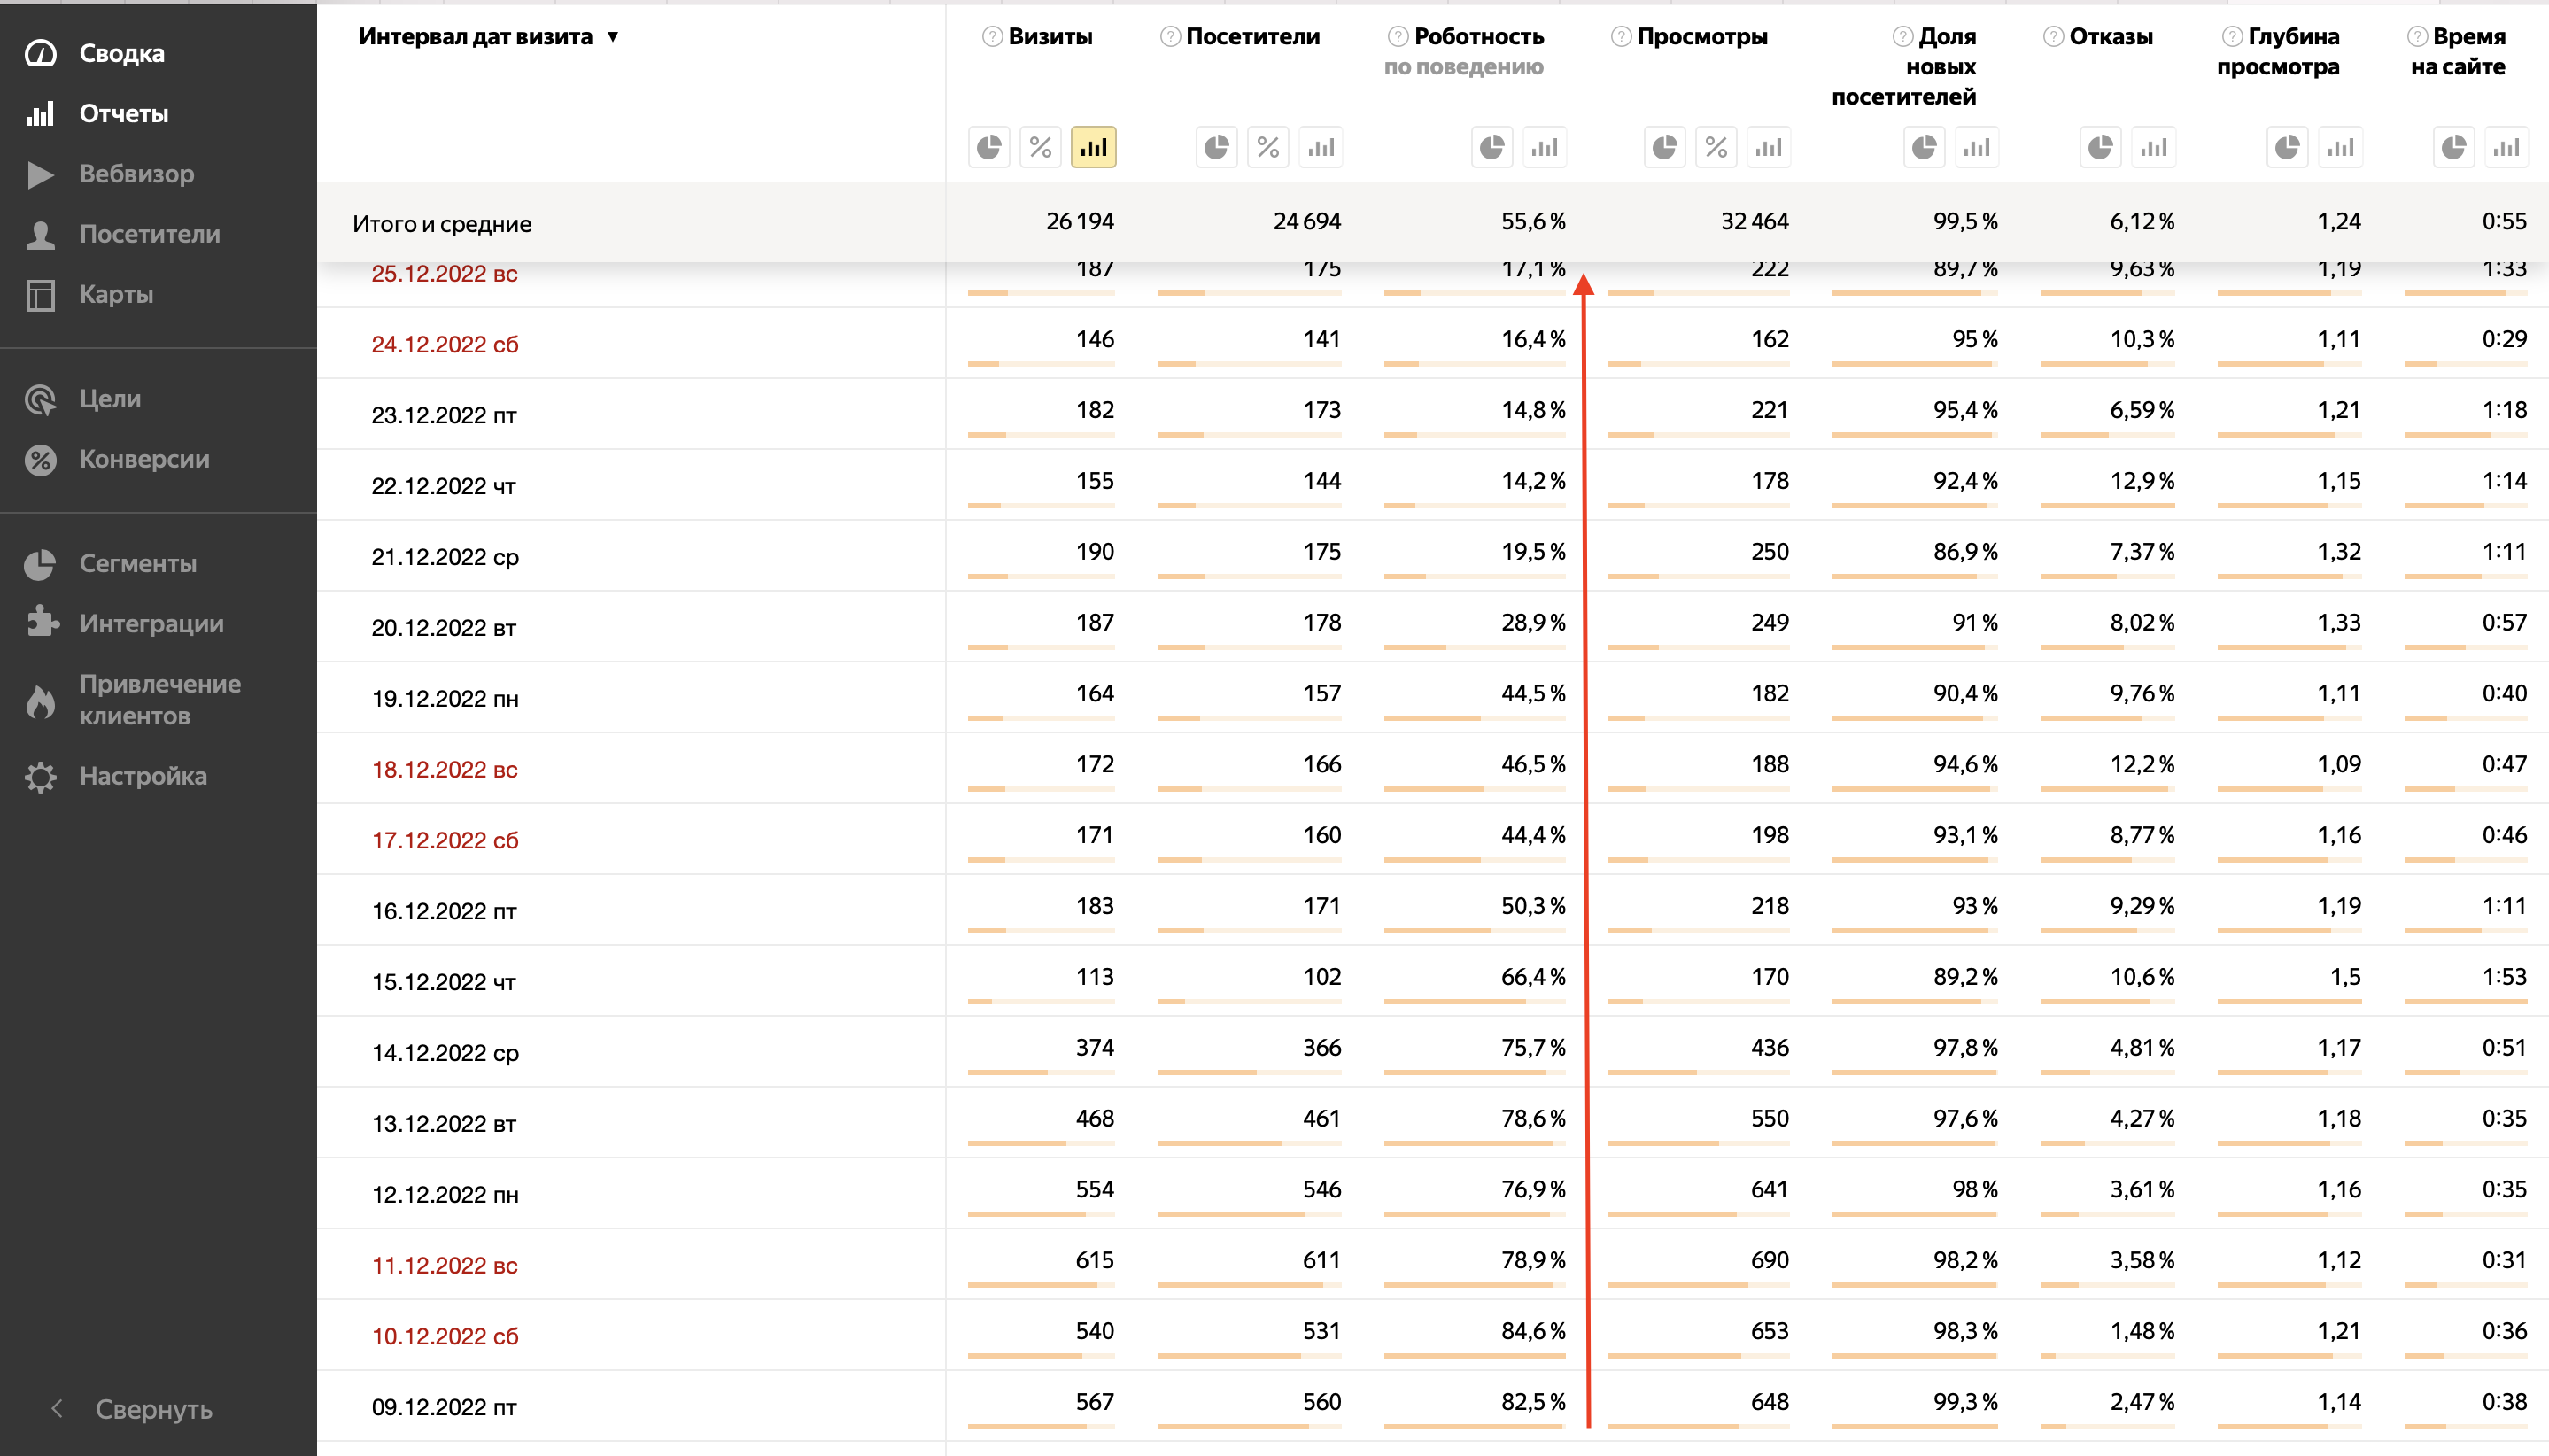The image size is (2549, 1456).
Task: Toggle percent view for Посетители column
Action: [x=1268, y=148]
